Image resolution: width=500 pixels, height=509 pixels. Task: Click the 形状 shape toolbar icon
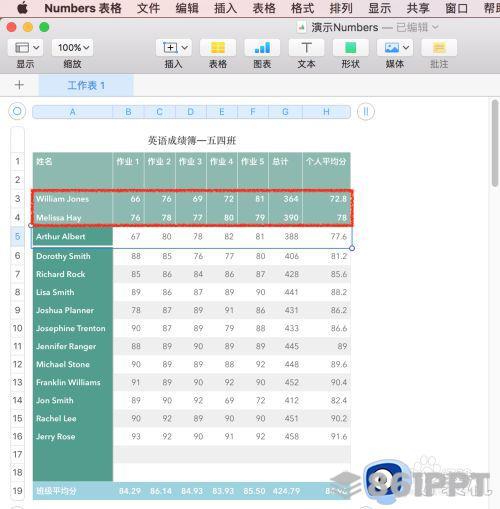(351, 48)
